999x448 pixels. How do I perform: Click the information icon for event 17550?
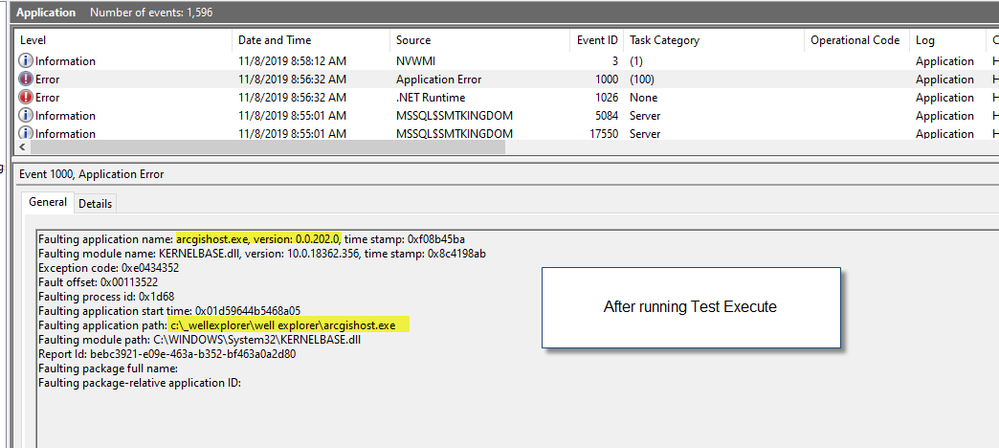tap(26, 133)
